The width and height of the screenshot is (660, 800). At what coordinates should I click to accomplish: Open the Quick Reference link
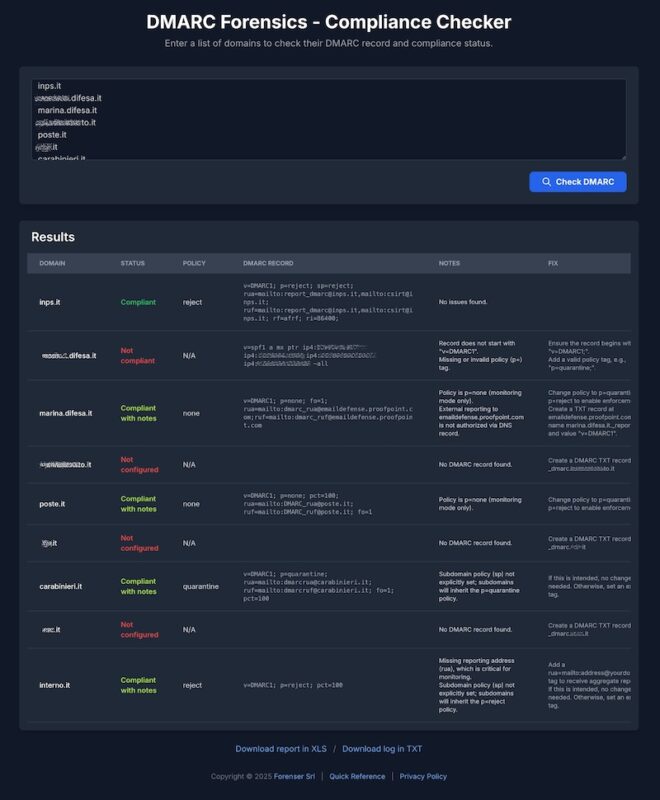357,777
